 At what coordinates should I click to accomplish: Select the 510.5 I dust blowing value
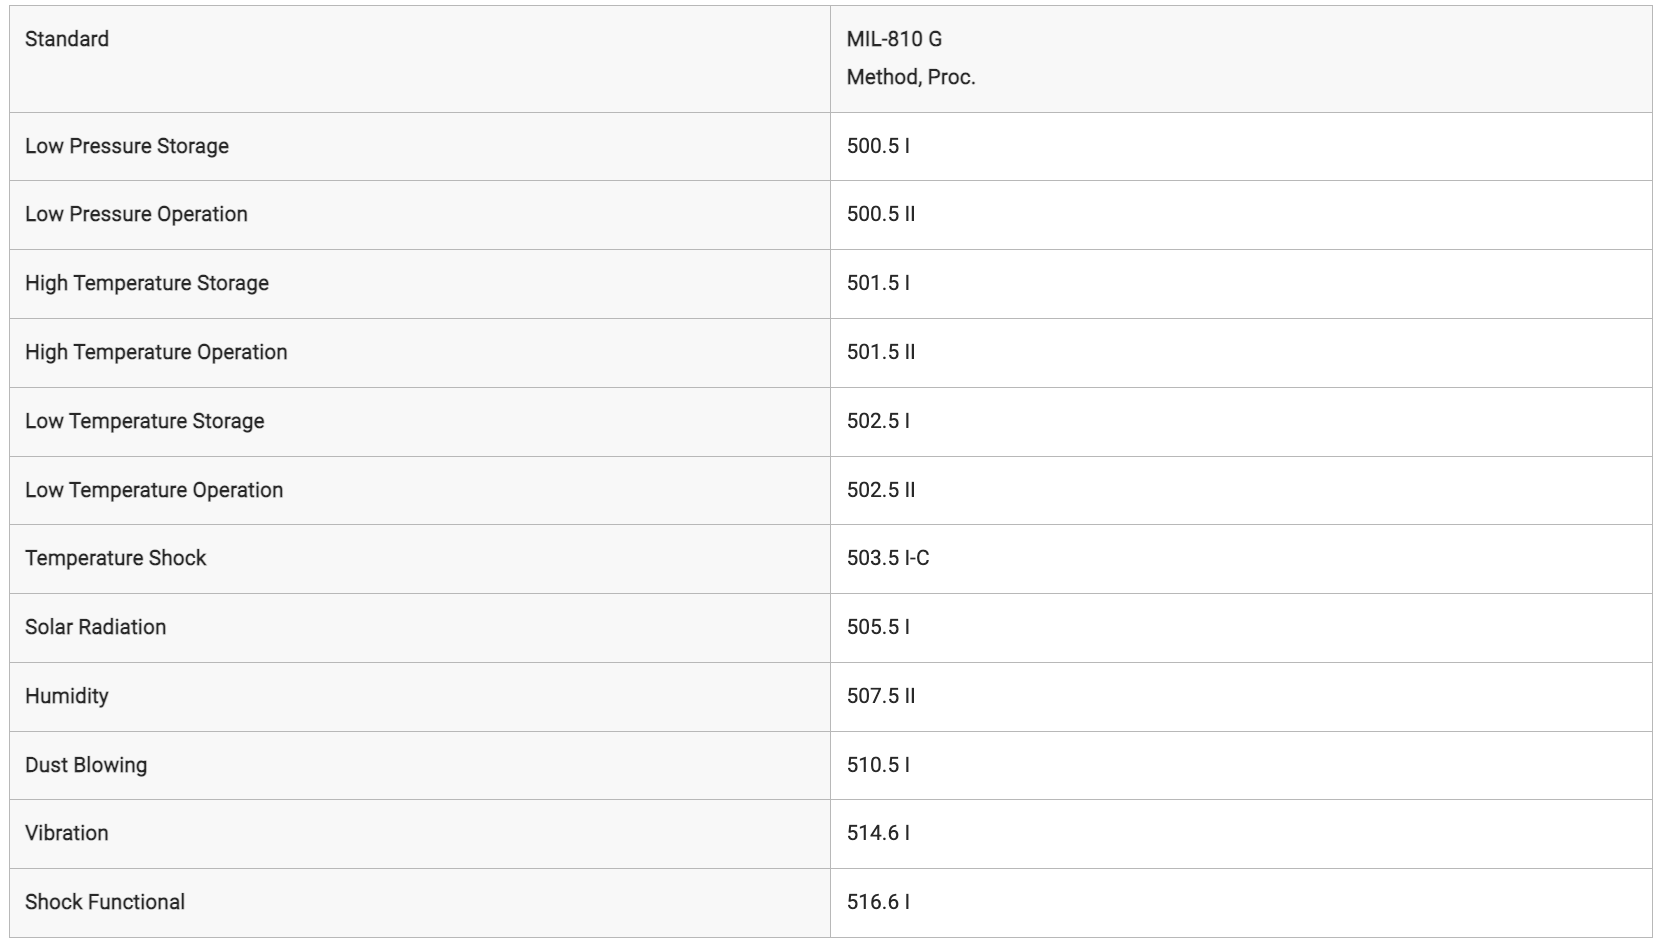pyautogui.click(x=878, y=765)
